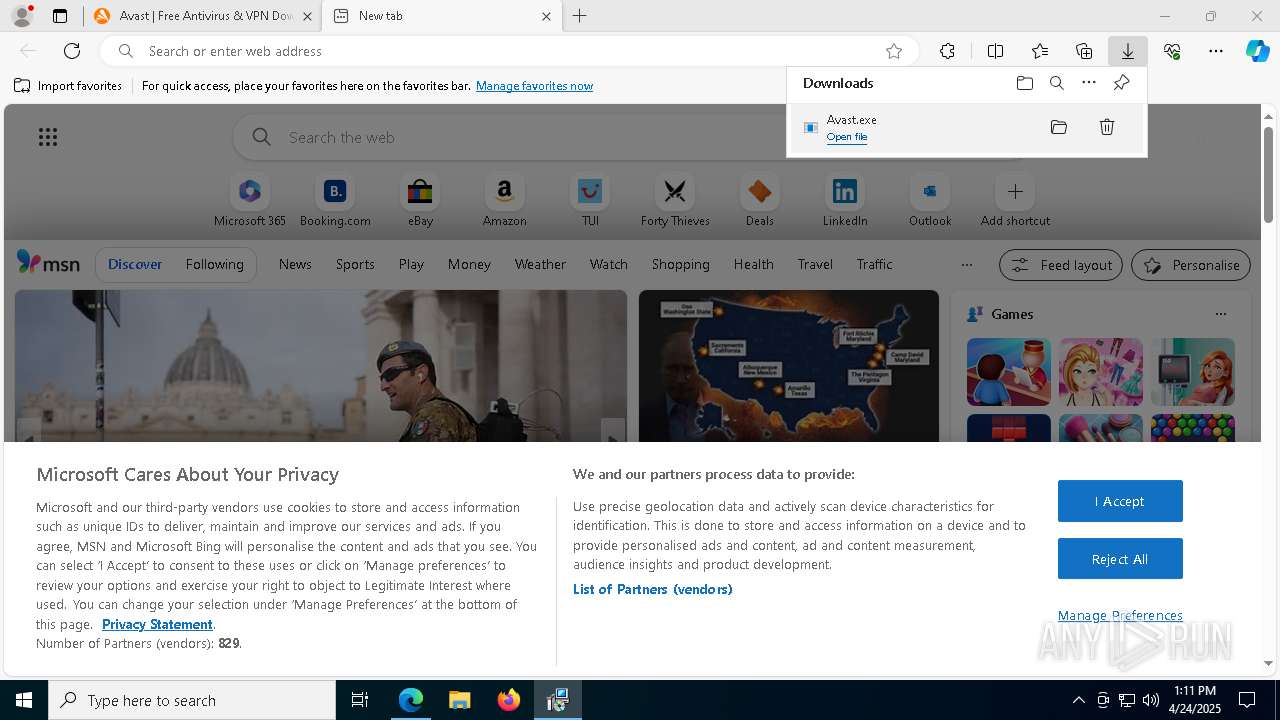Select the Following feed tab
Viewport: 1280px width, 720px height.
click(x=214, y=264)
